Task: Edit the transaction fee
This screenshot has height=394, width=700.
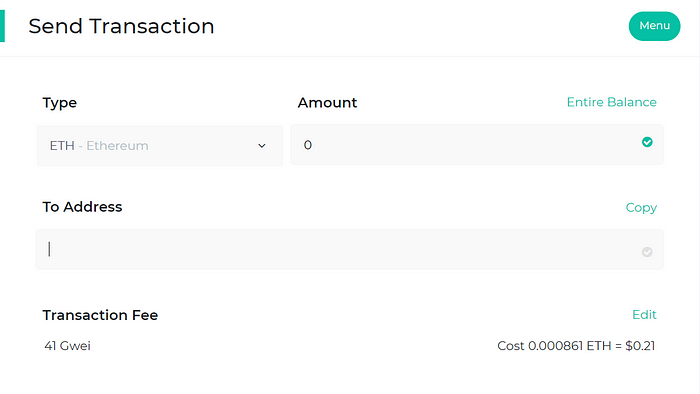Action: (644, 315)
